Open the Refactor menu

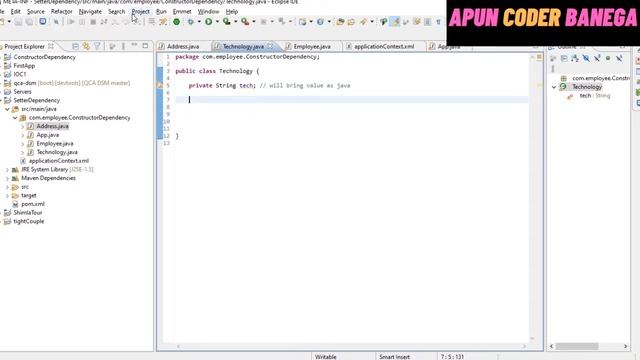coord(62,11)
